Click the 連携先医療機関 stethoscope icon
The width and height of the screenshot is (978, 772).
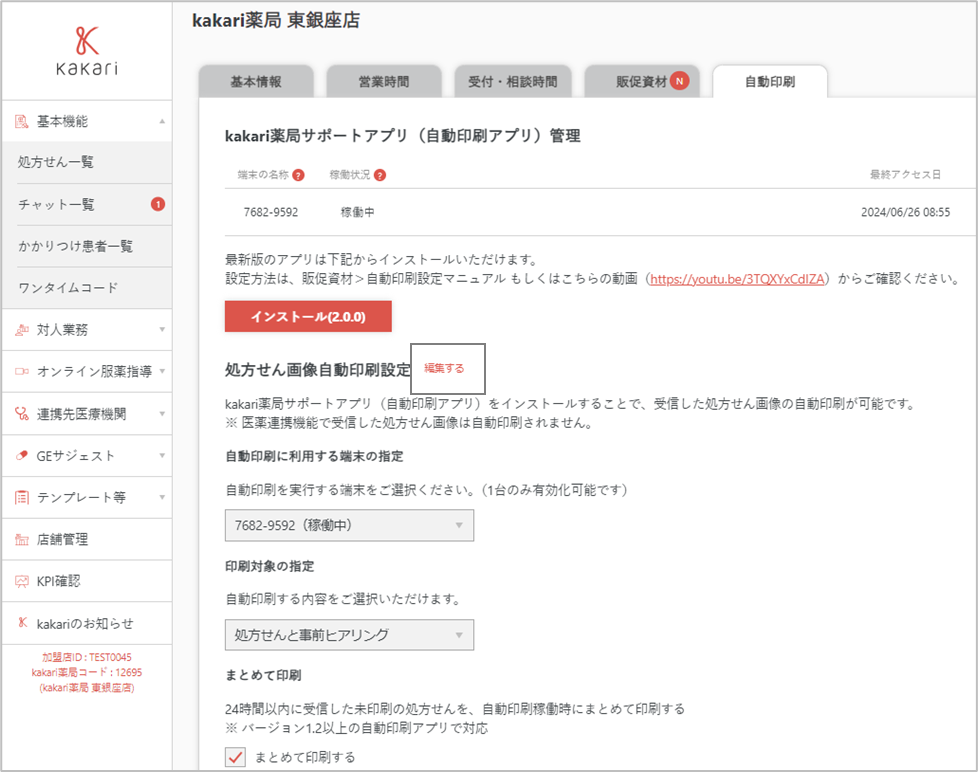coord(22,413)
